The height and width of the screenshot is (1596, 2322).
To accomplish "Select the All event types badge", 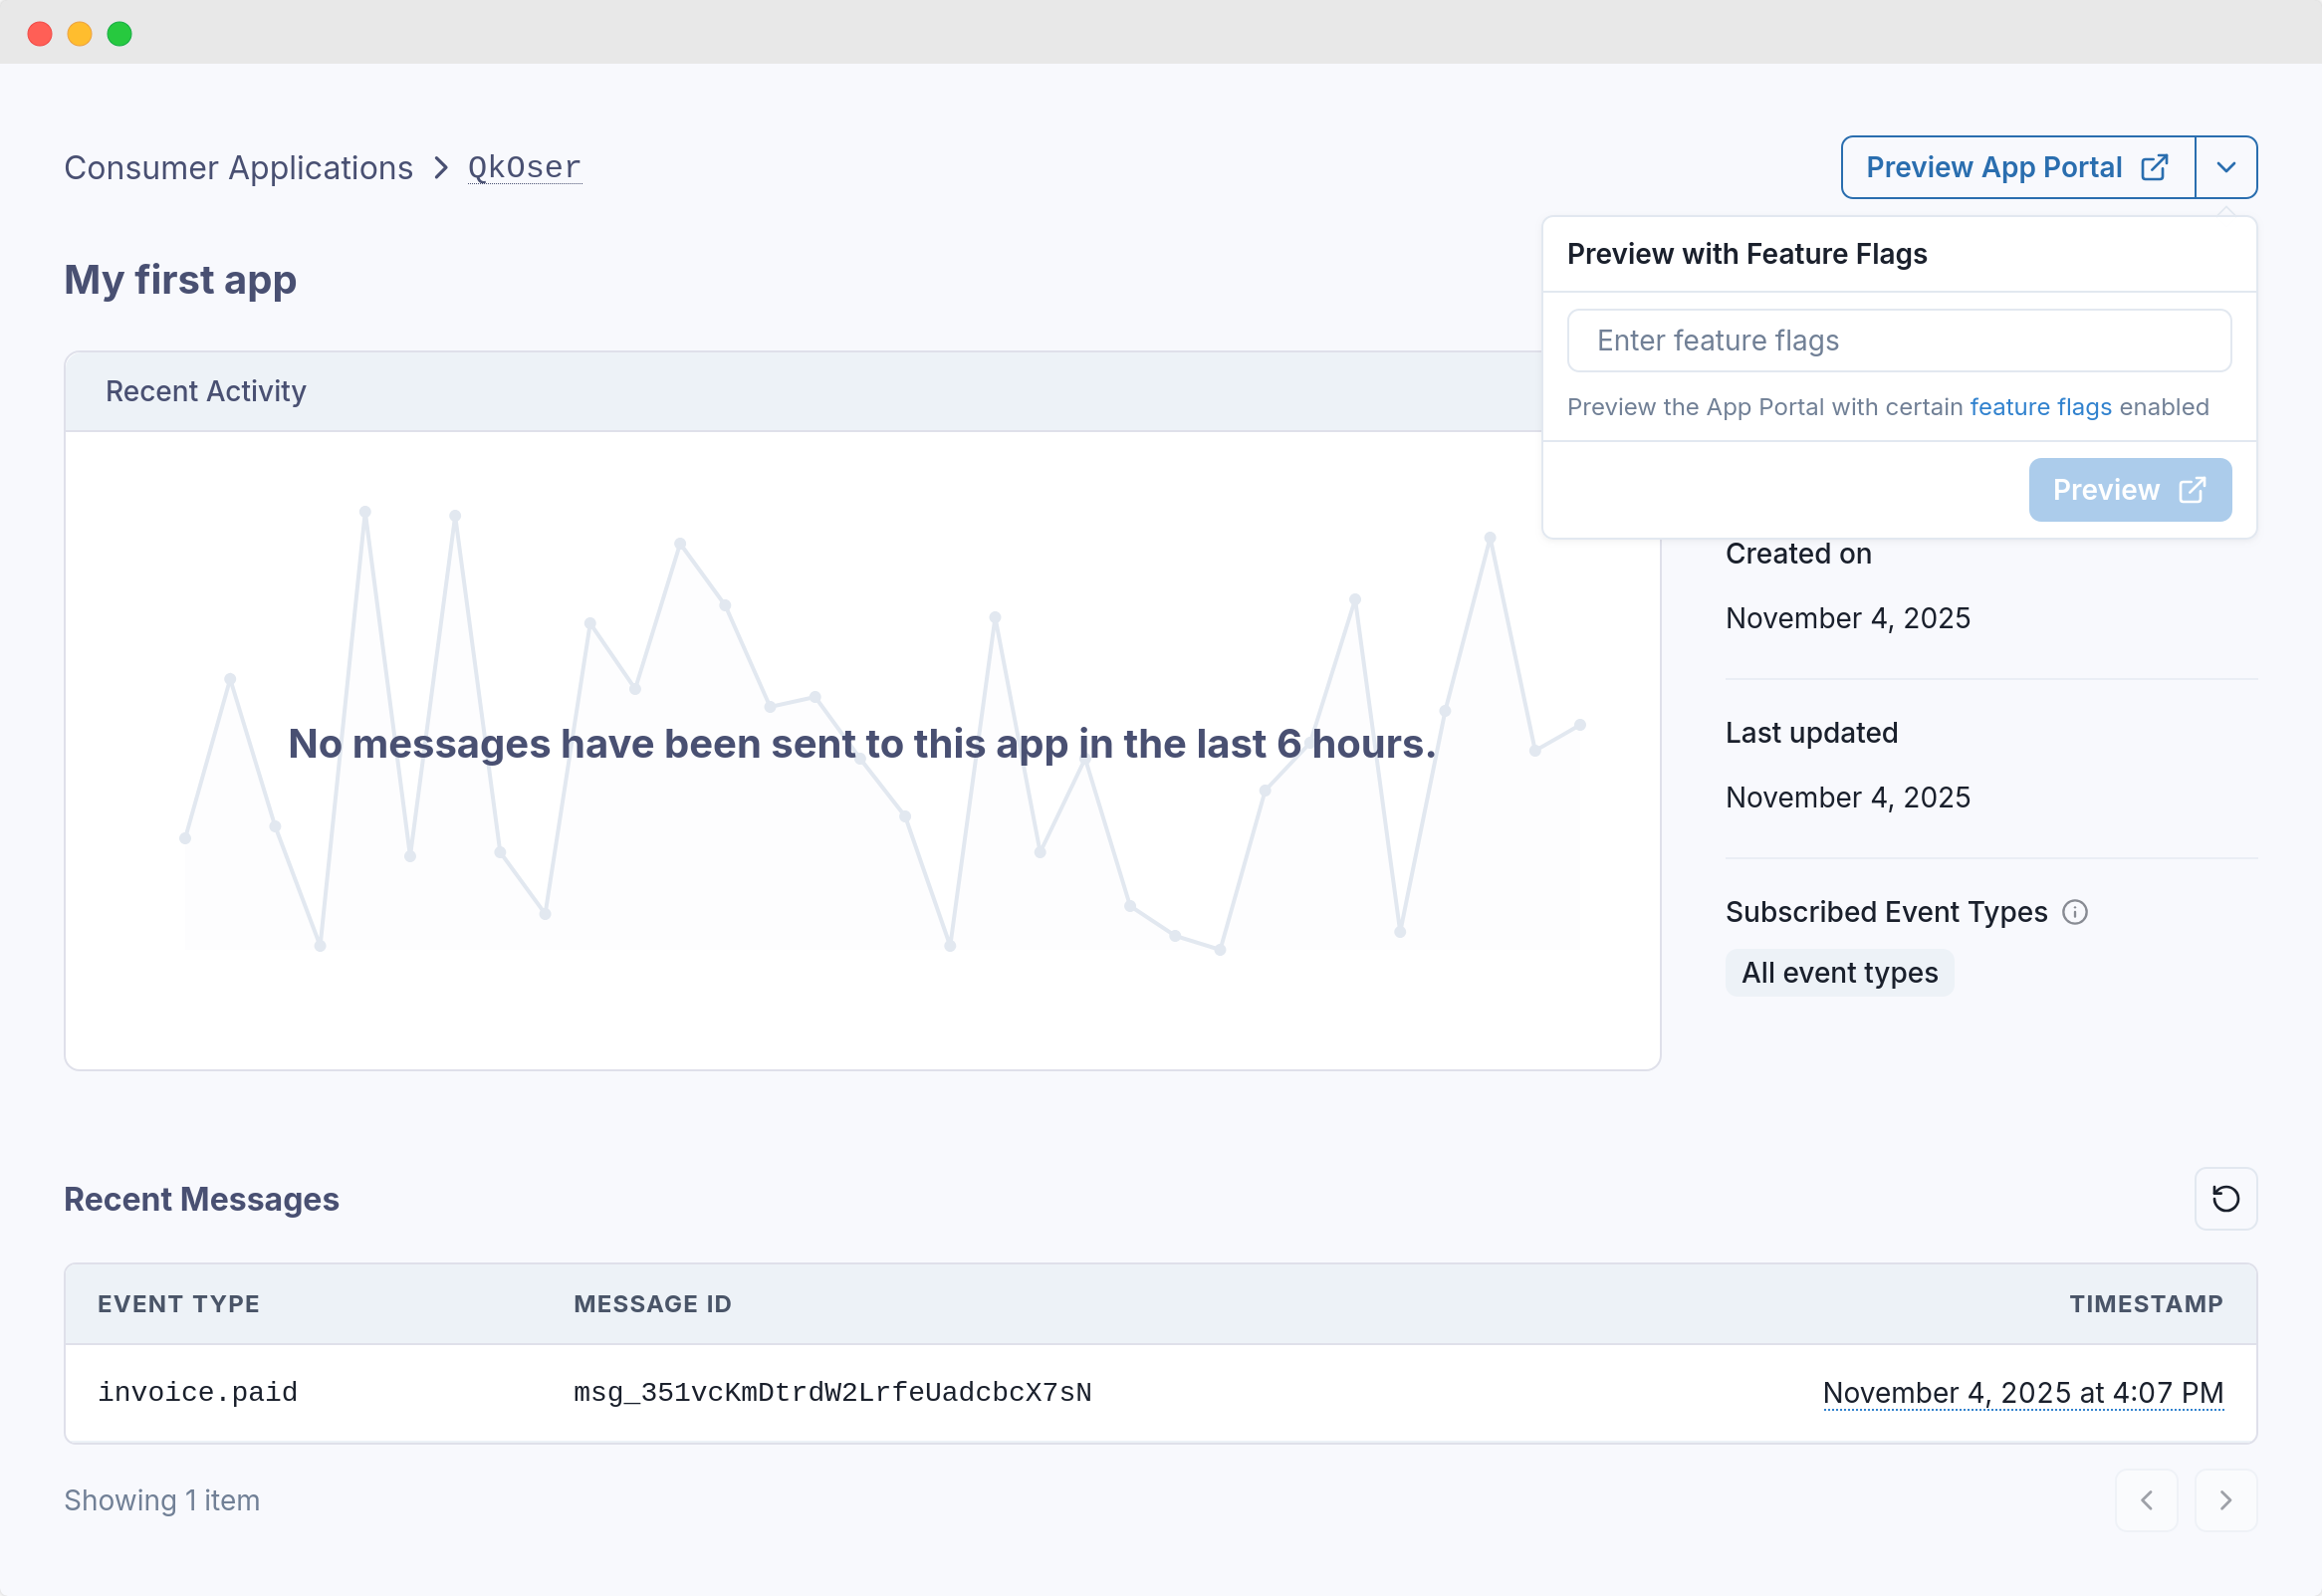I will [x=1839, y=972].
